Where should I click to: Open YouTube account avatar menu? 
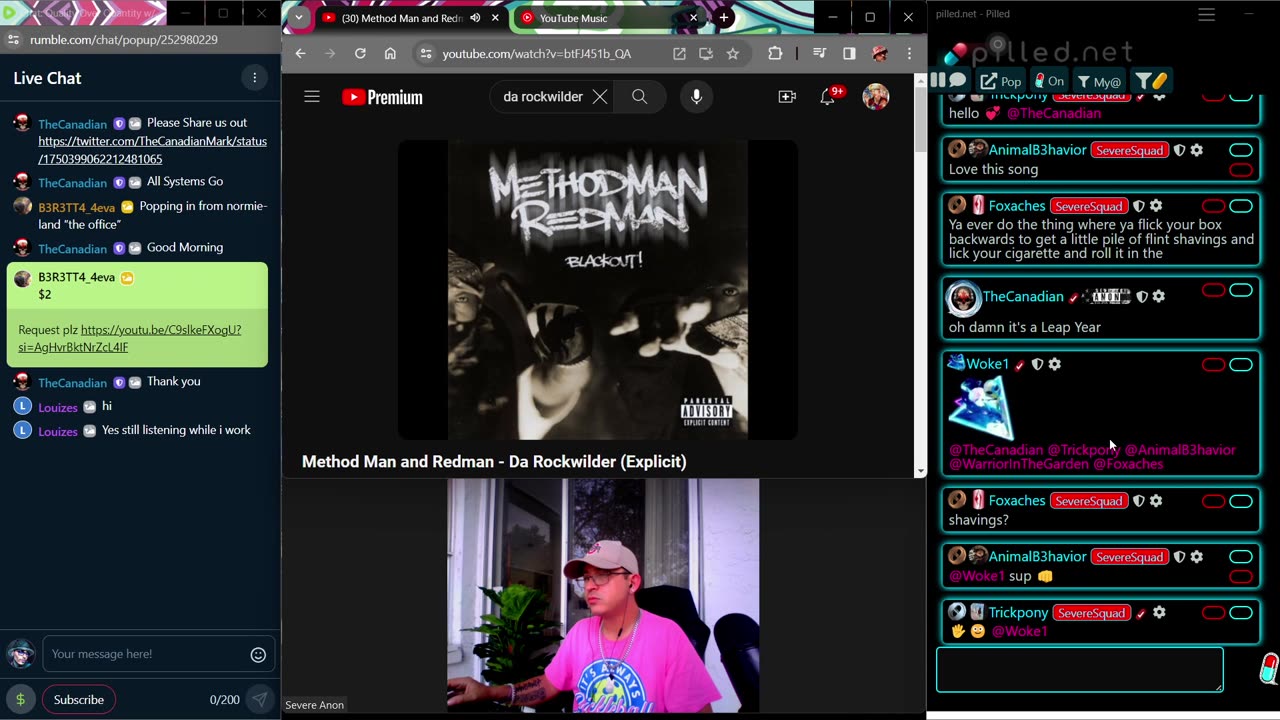pyautogui.click(x=876, y=97)
